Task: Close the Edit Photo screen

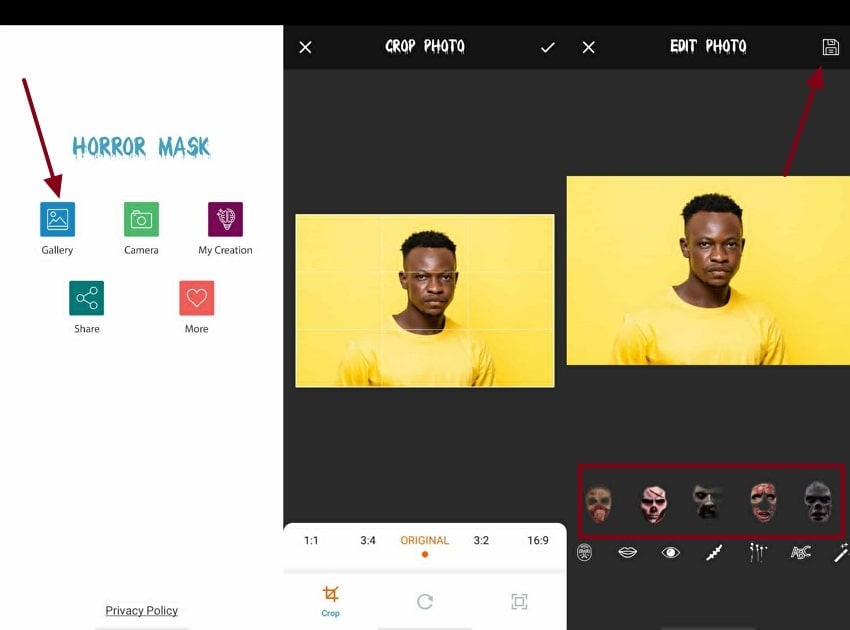Action: [x=588, y=48]
